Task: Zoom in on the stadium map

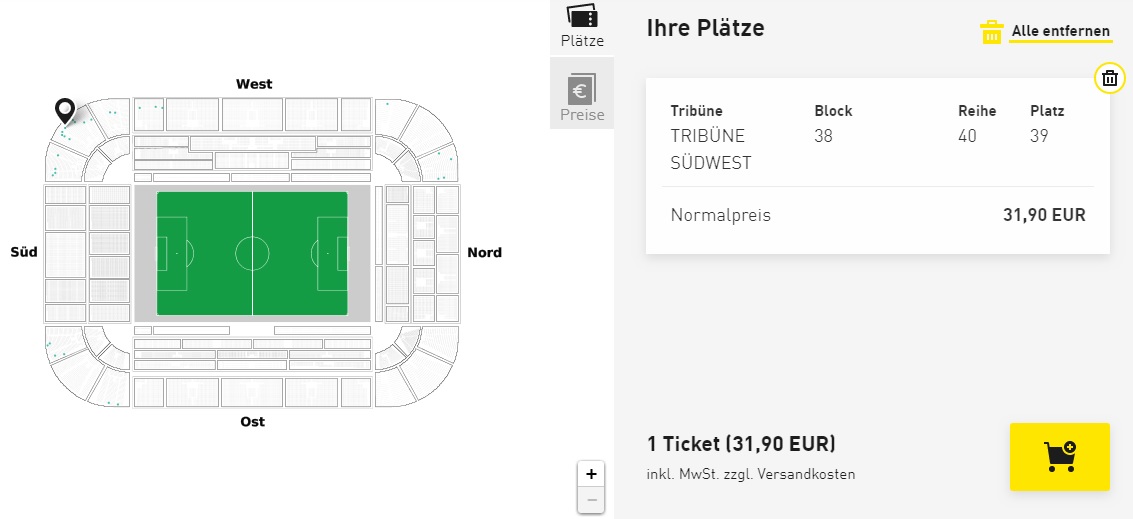Action: coord(591,474)
